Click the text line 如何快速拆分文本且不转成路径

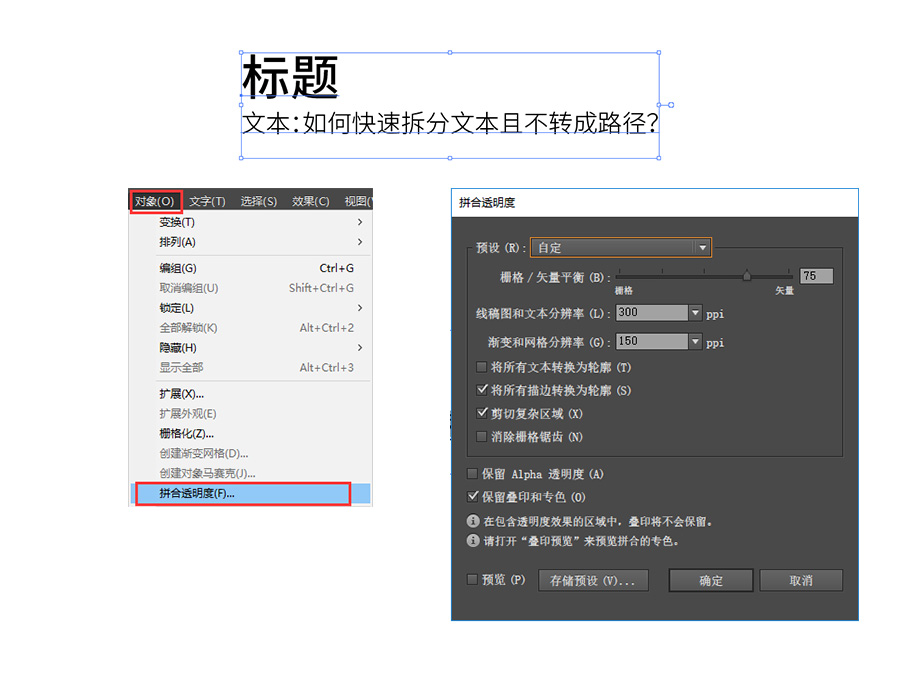pyautogui.click(x=480, y=123)
